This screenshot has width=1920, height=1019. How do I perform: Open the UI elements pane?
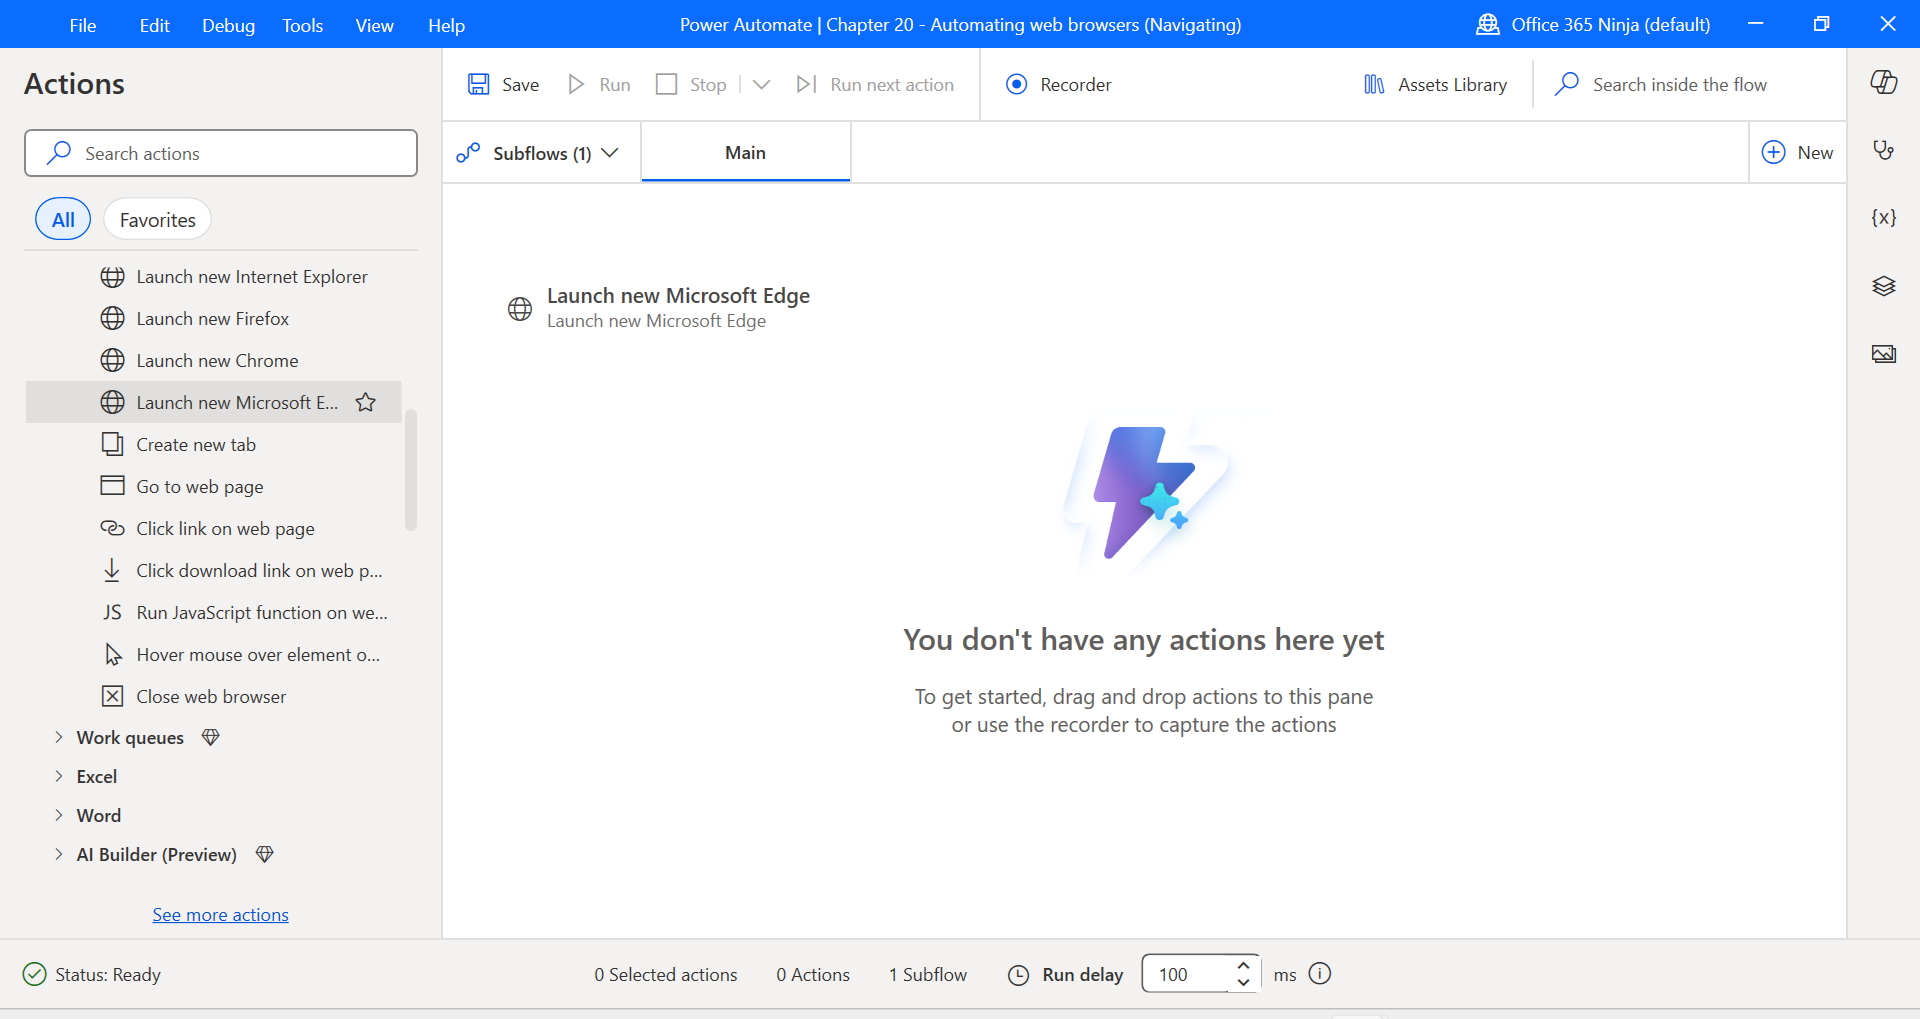pyautogui.click(x=1884, y=286)
